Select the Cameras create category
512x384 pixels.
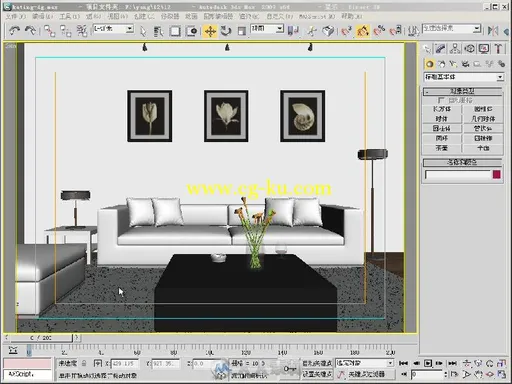[465, 64]
